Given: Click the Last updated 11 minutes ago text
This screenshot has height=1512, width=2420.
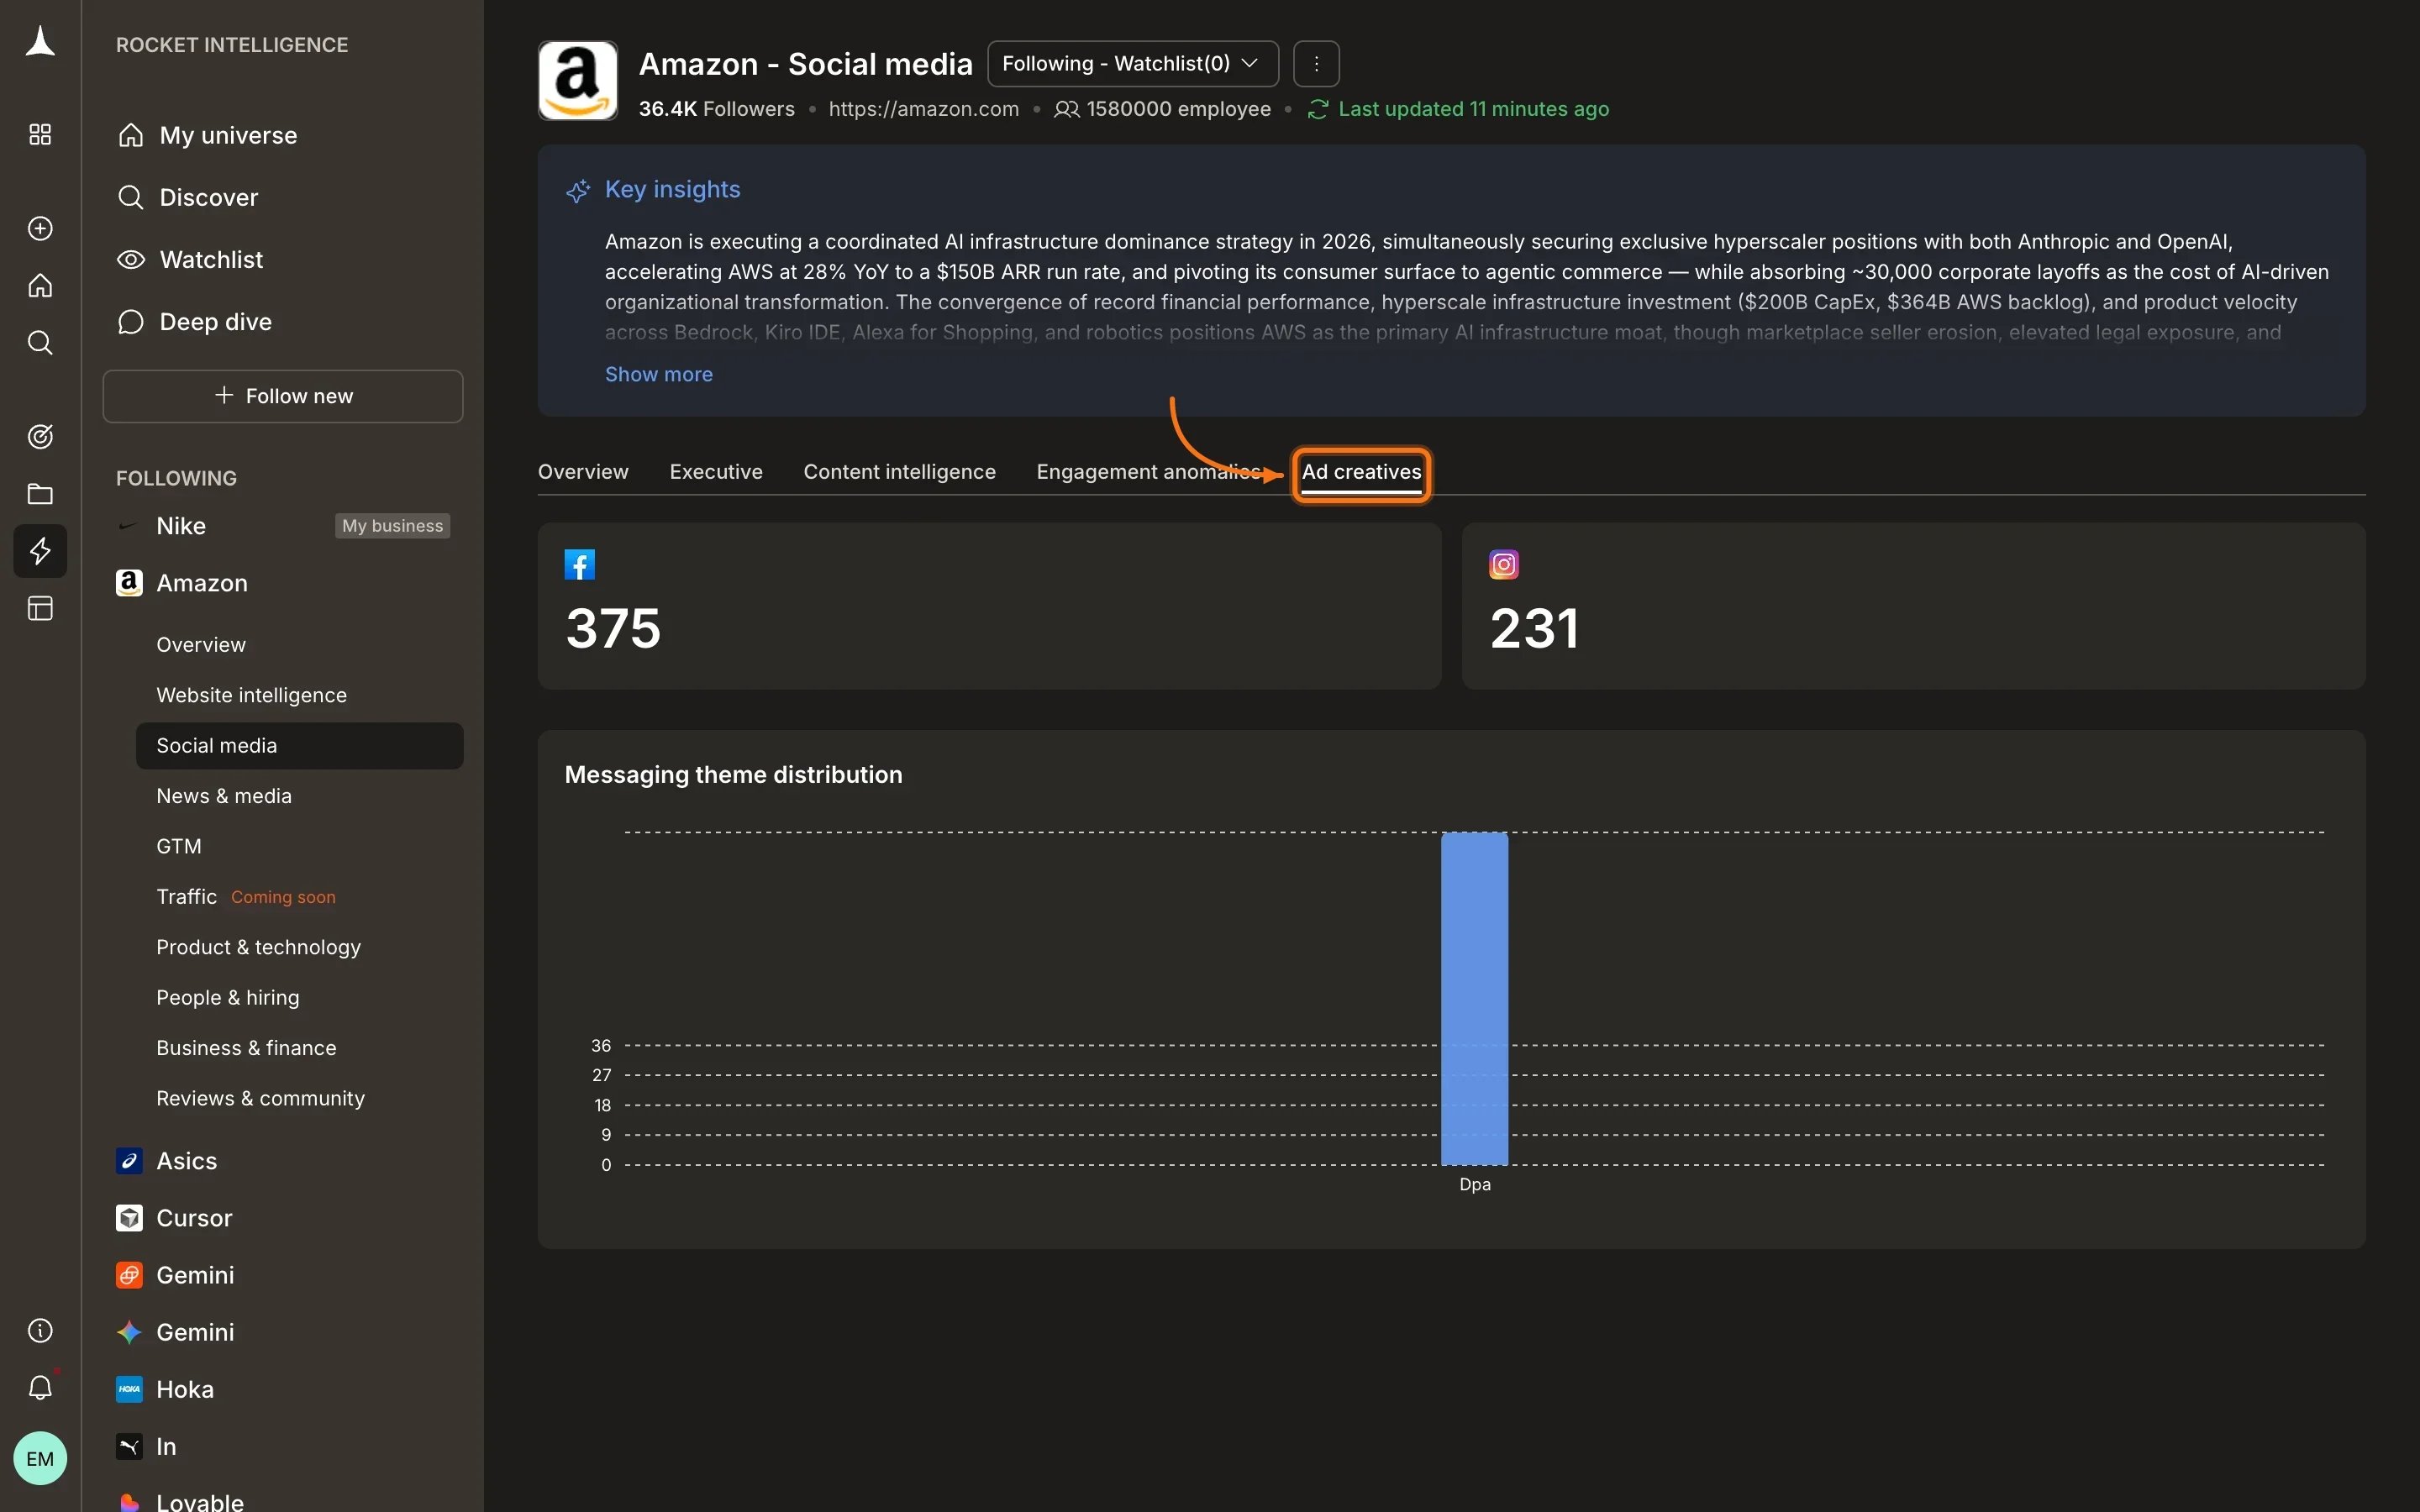Looking at the screenshot, I should [1473, 109].
